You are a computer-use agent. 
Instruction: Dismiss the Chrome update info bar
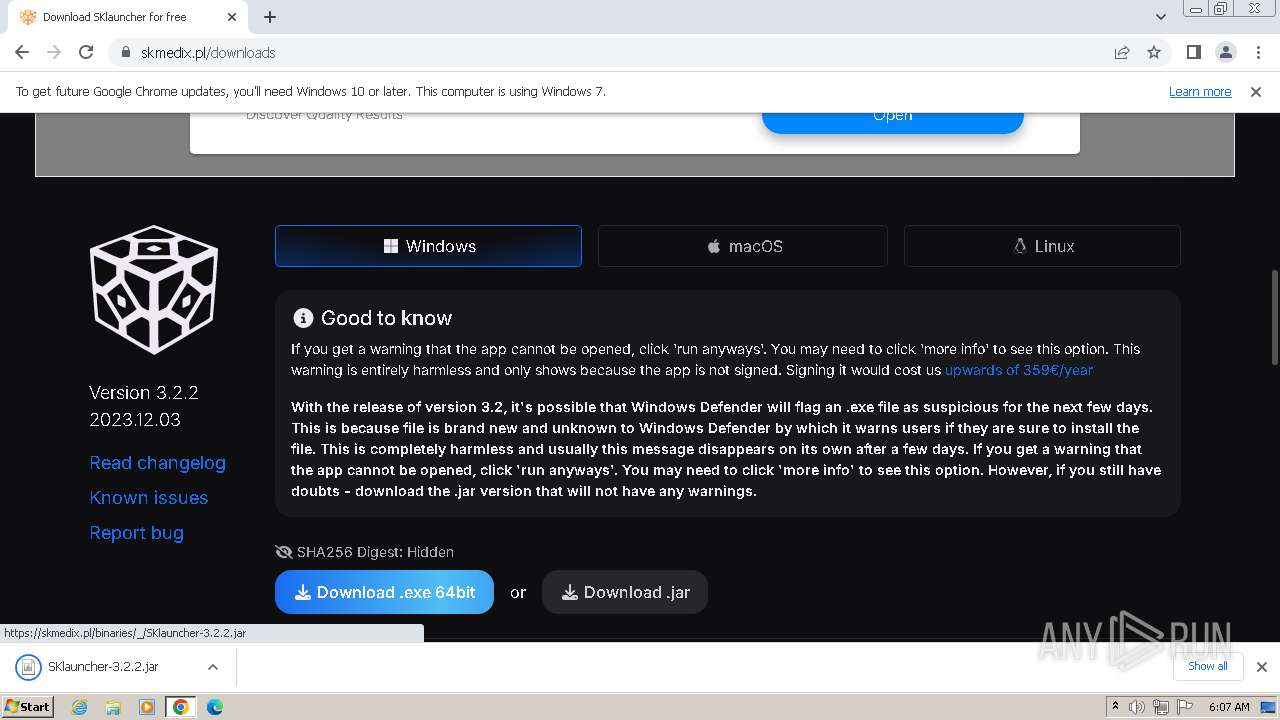[1256, 91]
